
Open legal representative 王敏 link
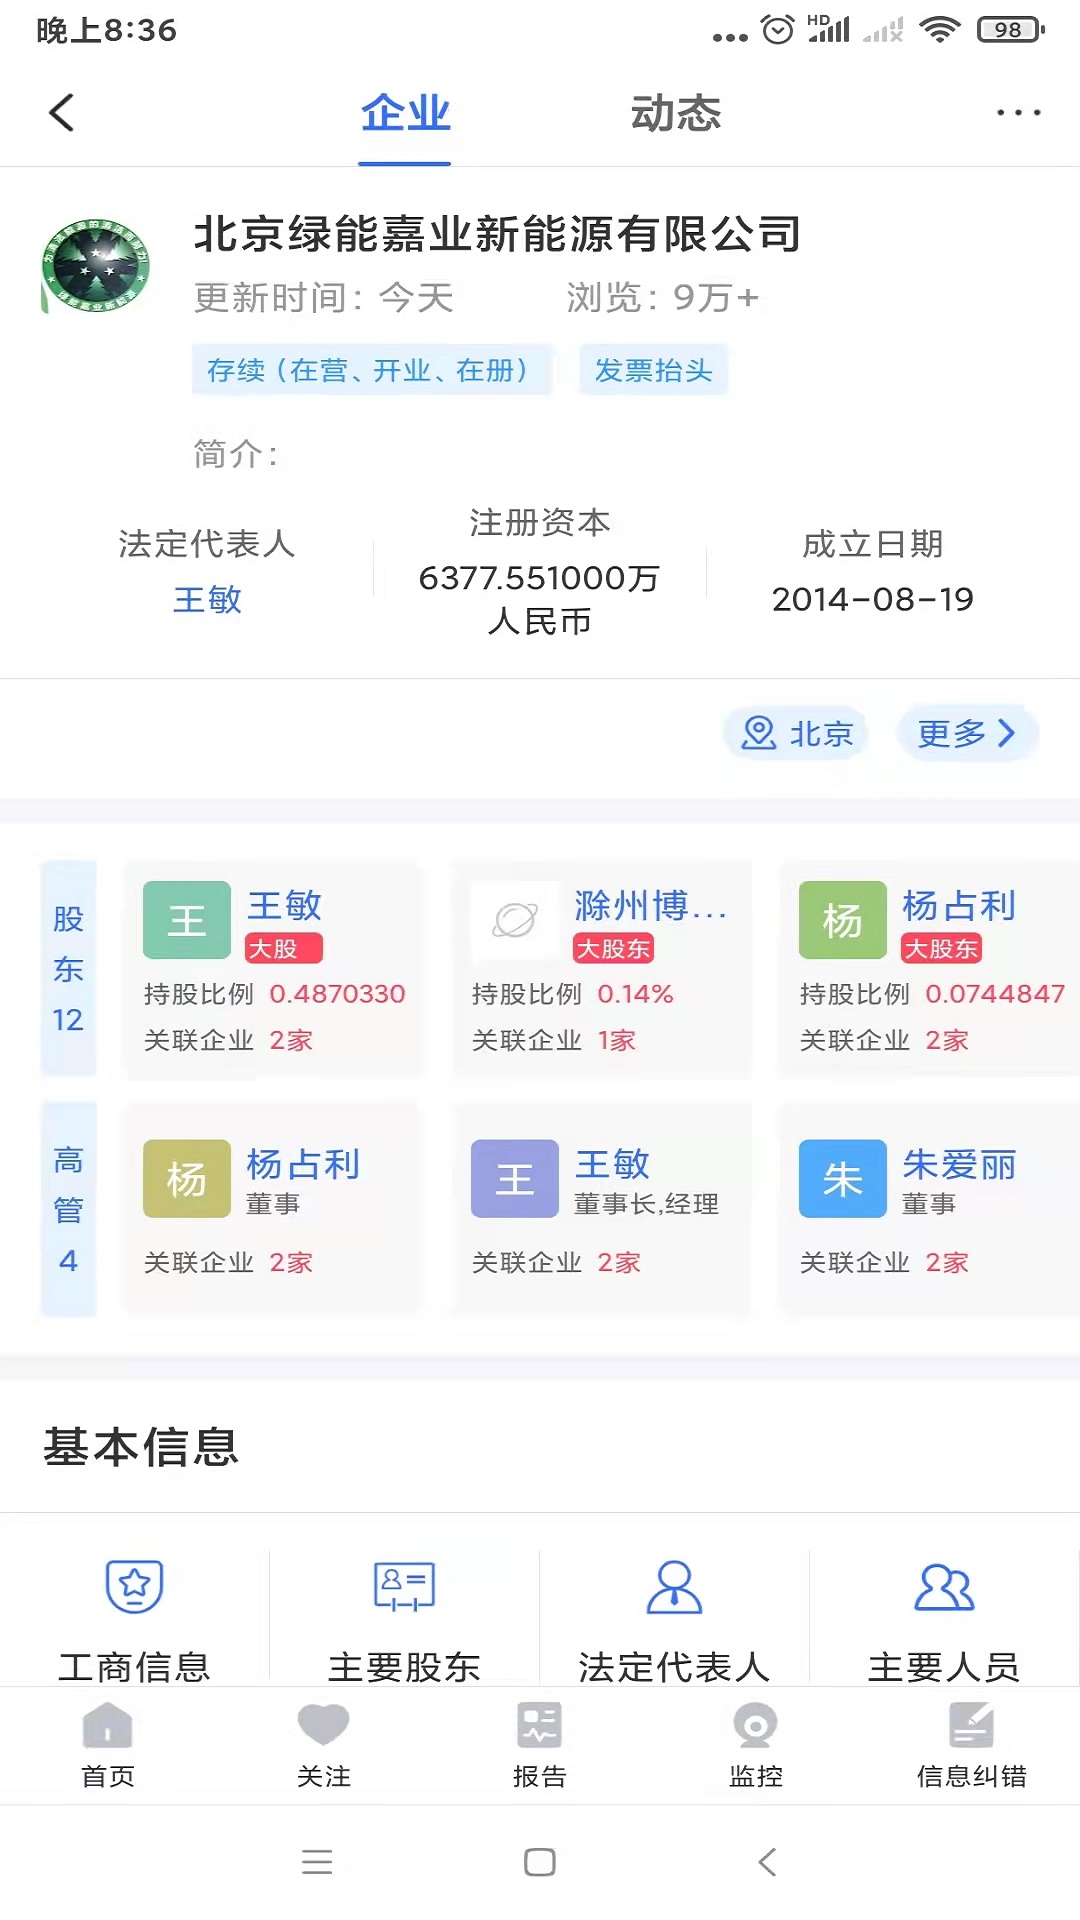[x=207, y=600]
